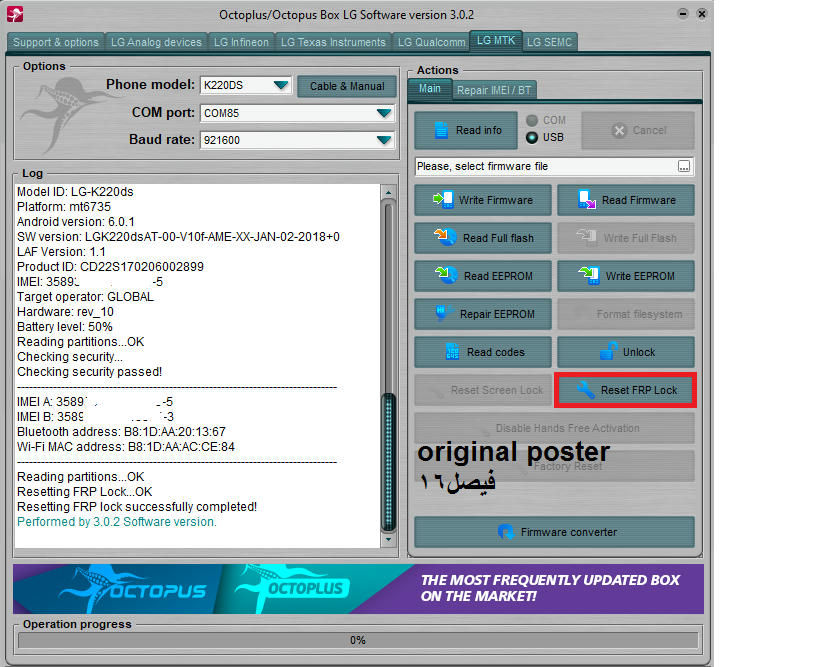Click the Repair EEPROM icon
The height and width of the screenshot is (667, 816).
click(444, 313)
